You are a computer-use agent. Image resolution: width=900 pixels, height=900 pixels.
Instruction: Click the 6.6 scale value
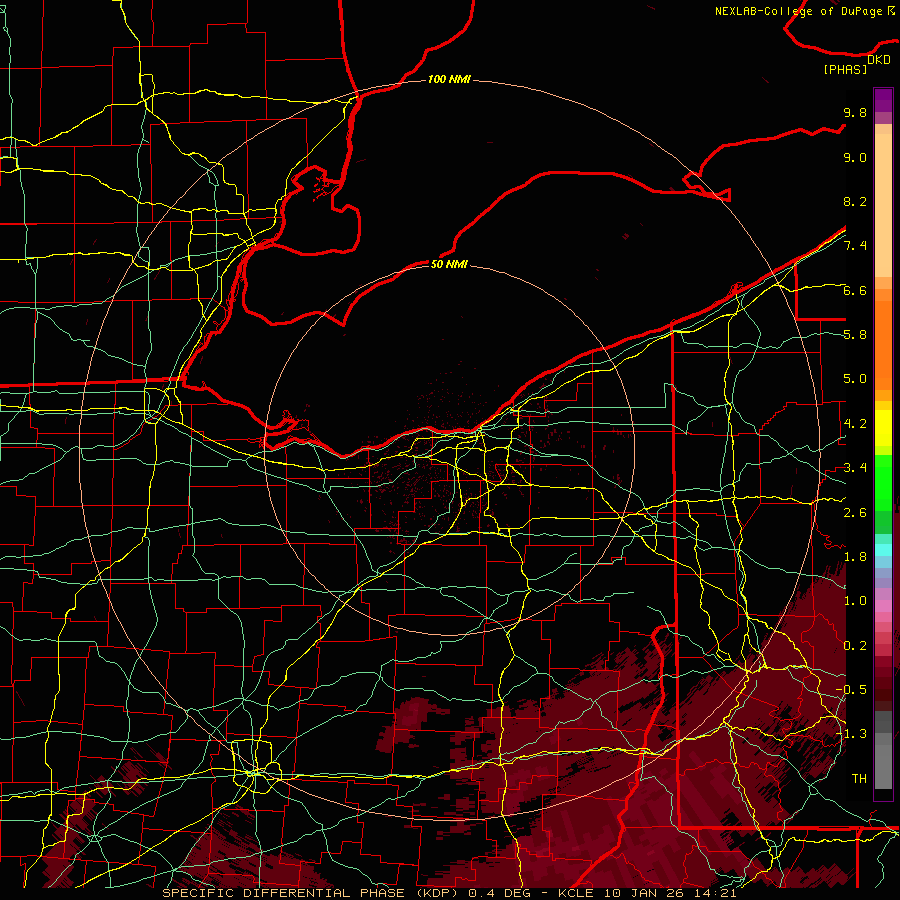click(855, 290)
